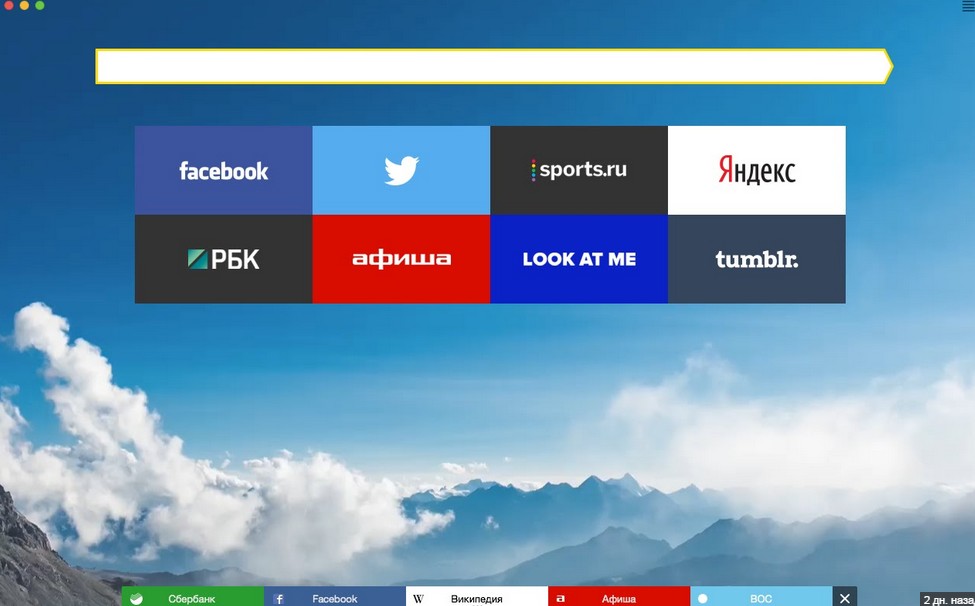The width and height of the screenshot is (975, 606).
Task: Switch to the Сбербанк tab
Action: pyautogui.click(x=193, y=597)
